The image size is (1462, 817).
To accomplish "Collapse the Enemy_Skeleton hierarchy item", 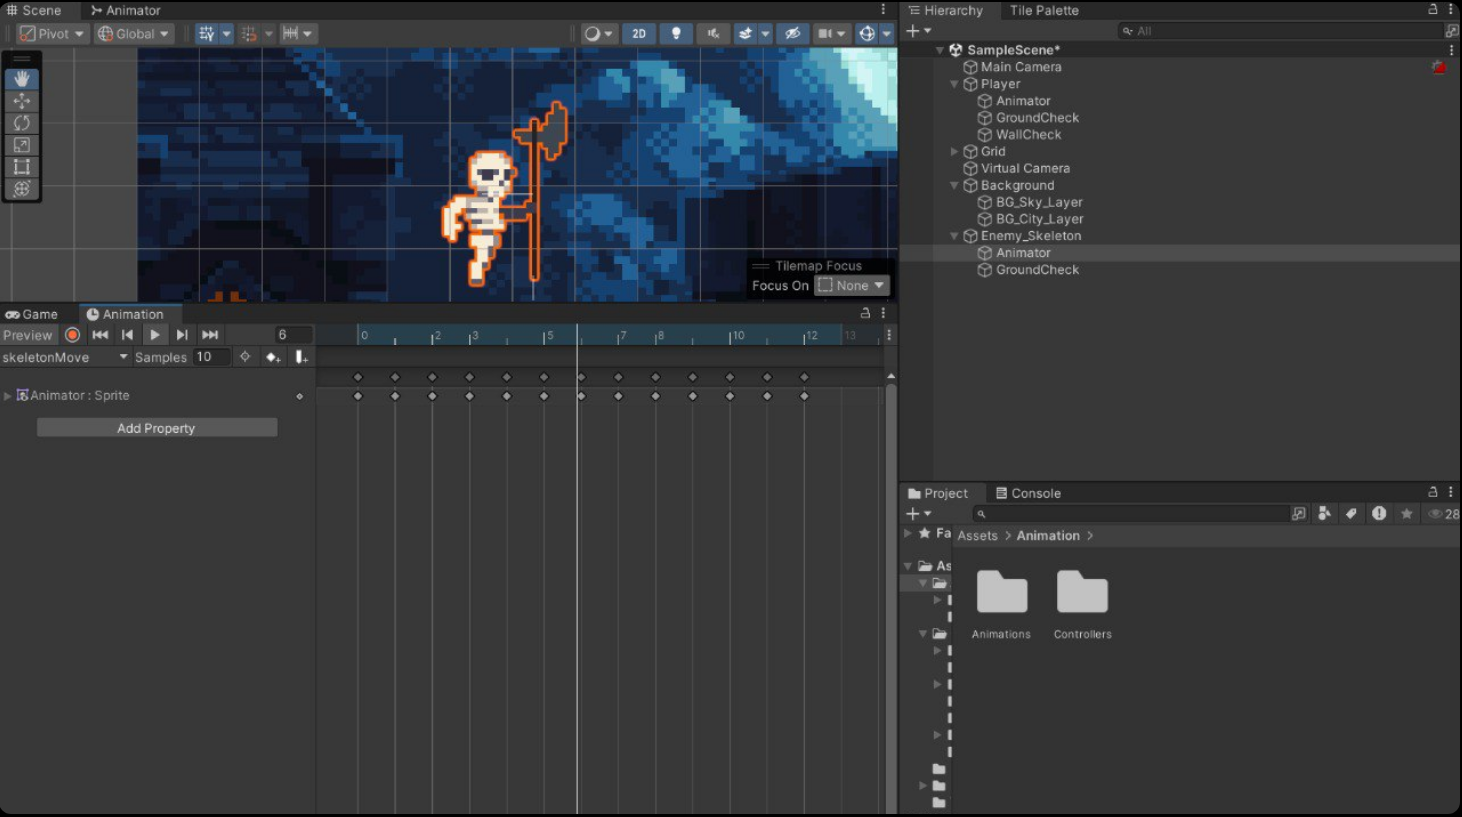I will (954, 236).
